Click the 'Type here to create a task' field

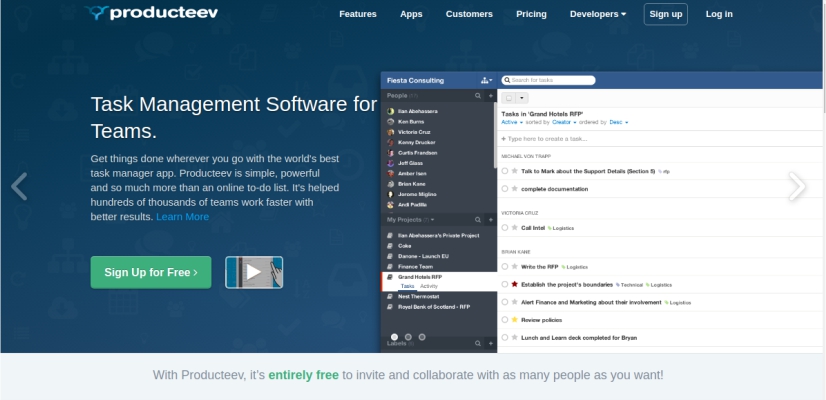pyautogui.click(x=660, y=139)
